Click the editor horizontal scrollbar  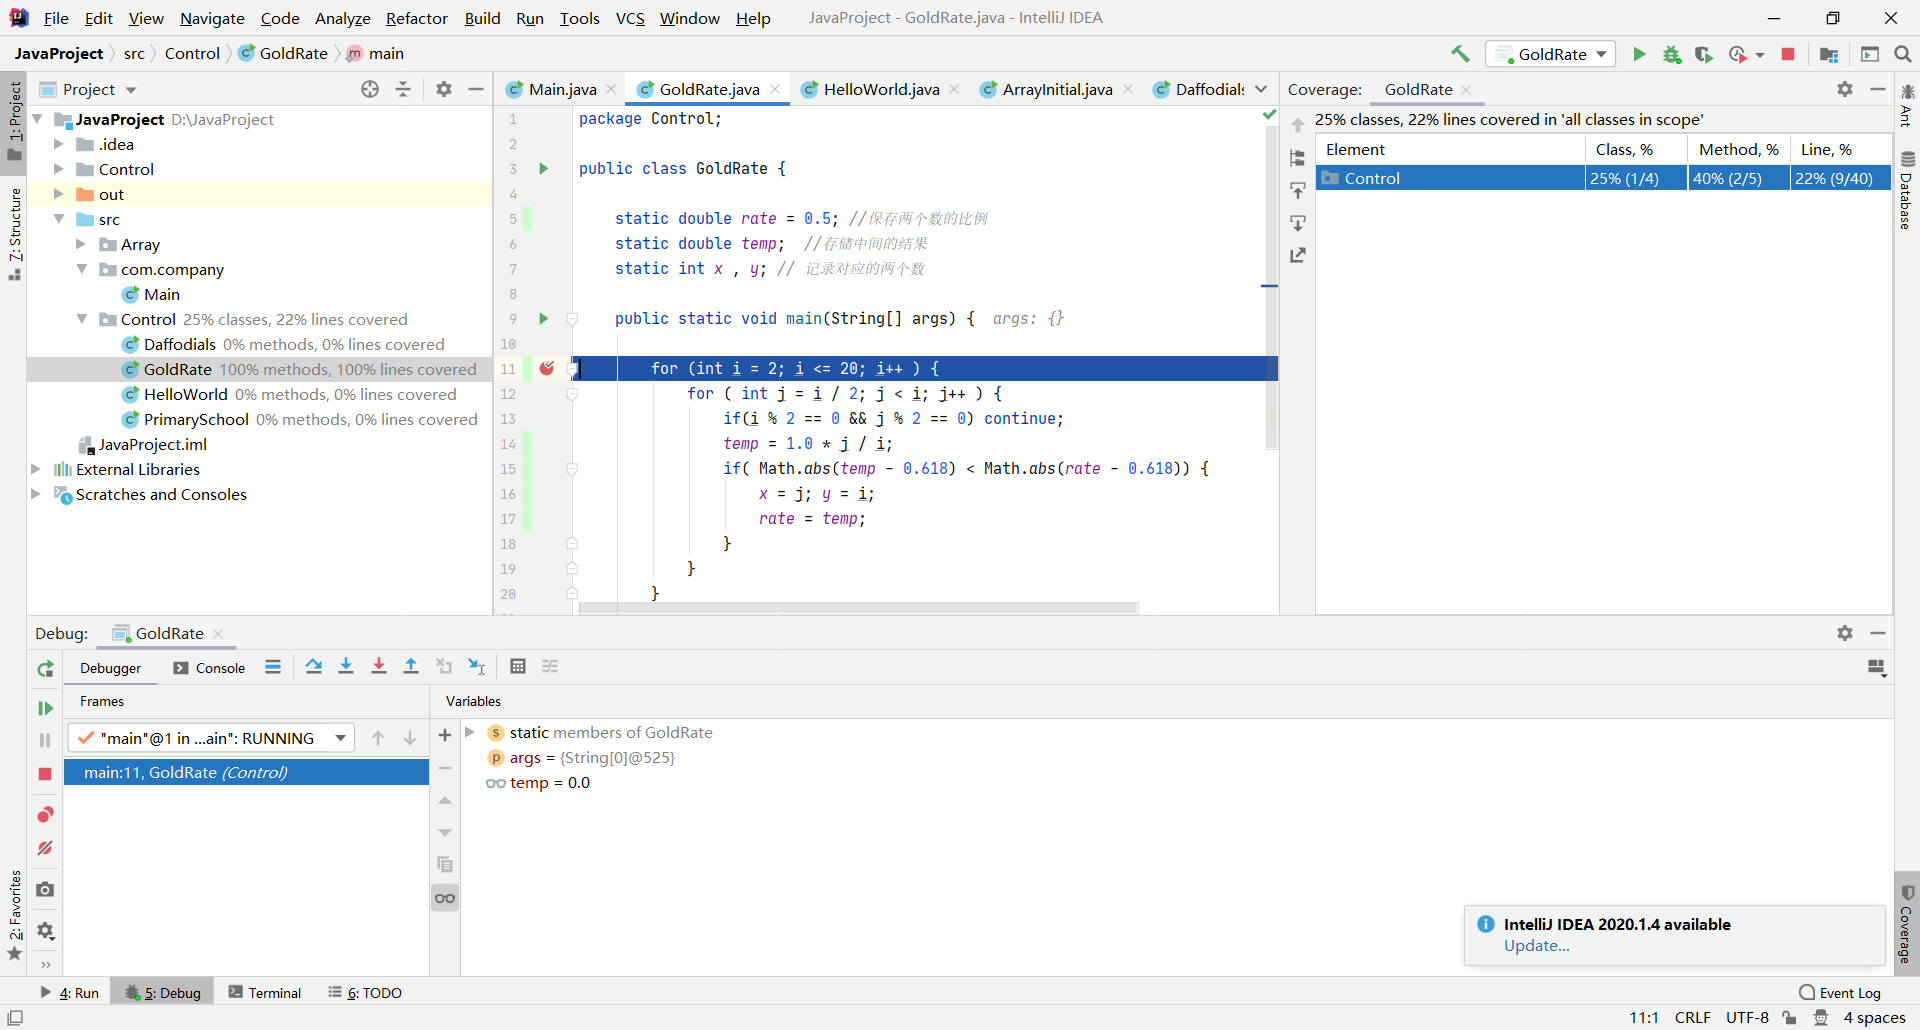[x=858, y=608]
